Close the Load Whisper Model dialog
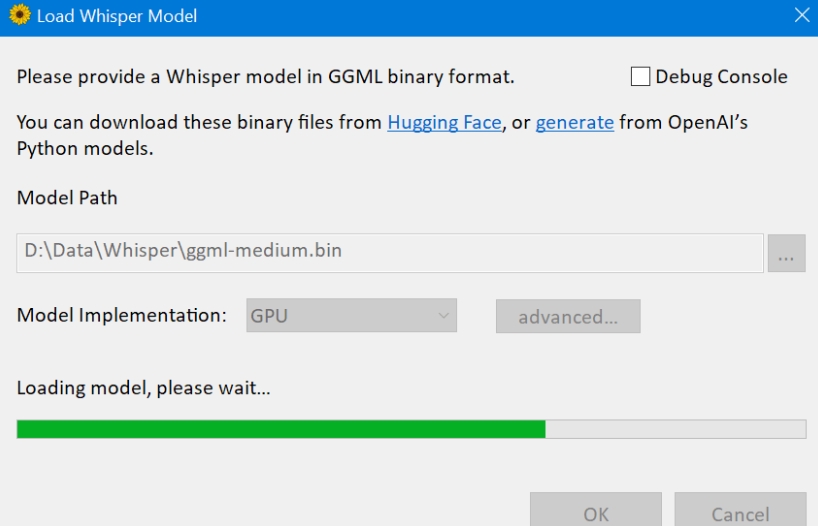 [801, 16]
